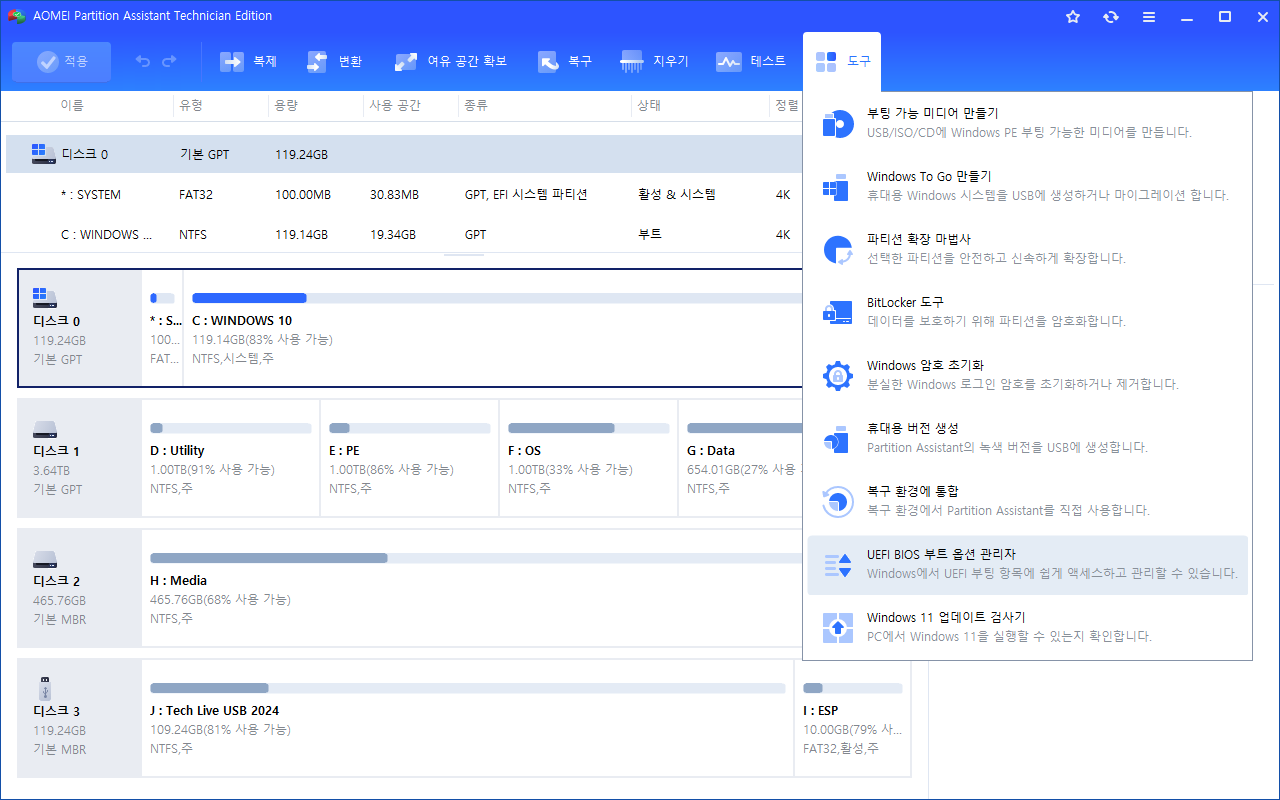The width and height of the screenshot is (1280, 800).
Task: Select J : Tech Live USB 2024 partition
Action: [x=467, y=717]
